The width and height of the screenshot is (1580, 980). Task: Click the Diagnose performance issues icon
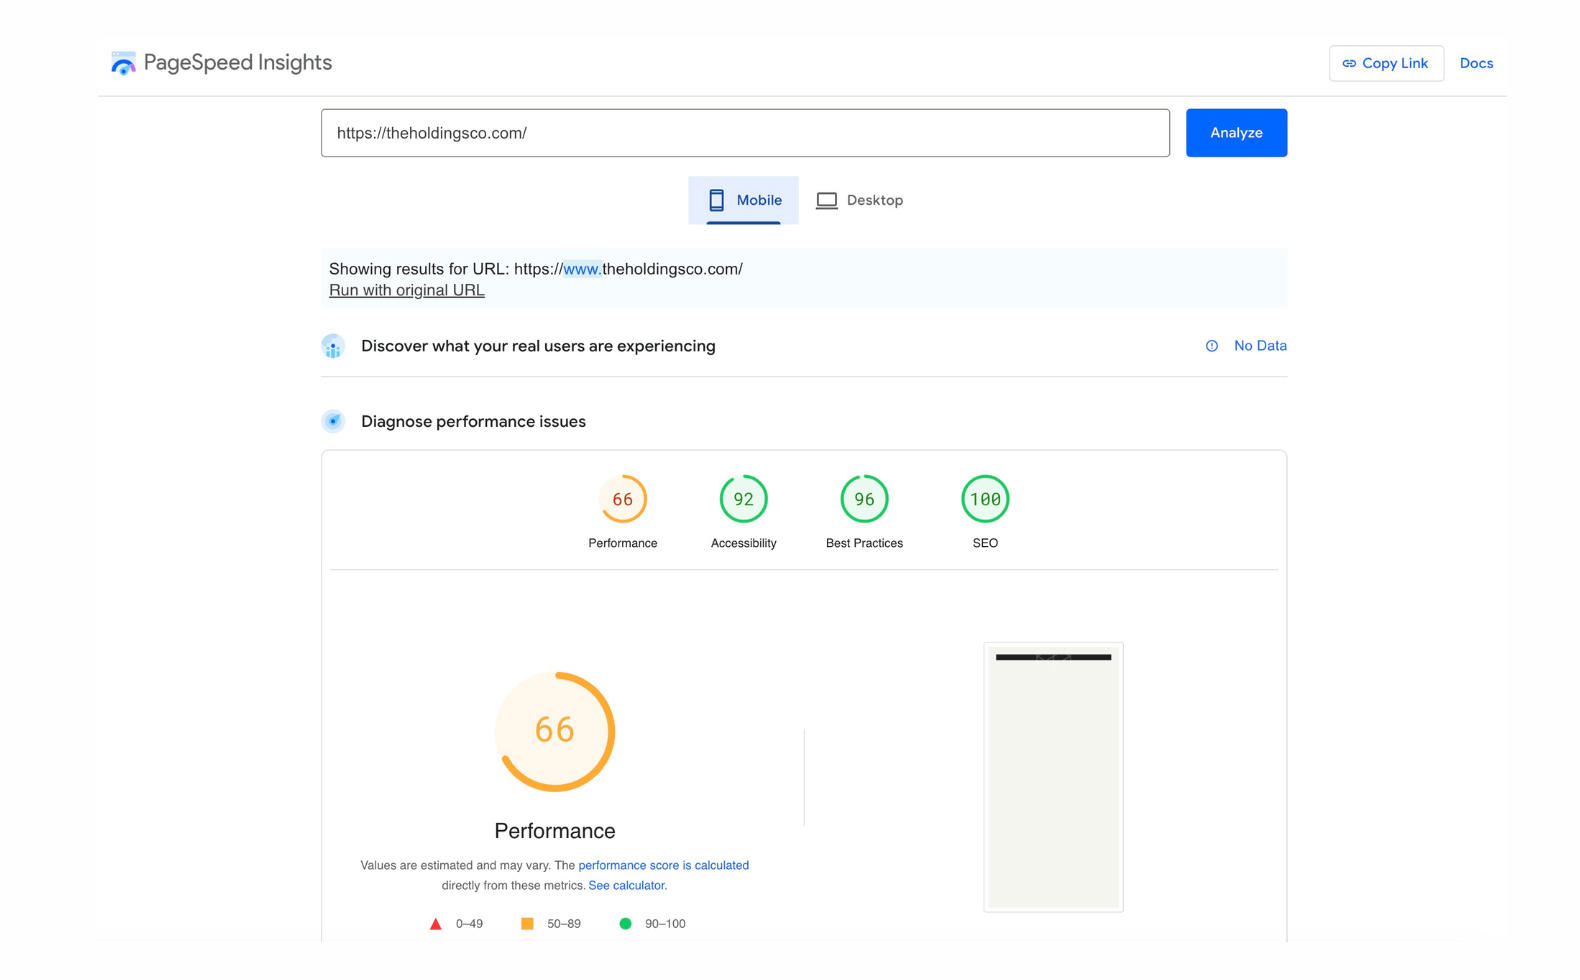[333, 421]
